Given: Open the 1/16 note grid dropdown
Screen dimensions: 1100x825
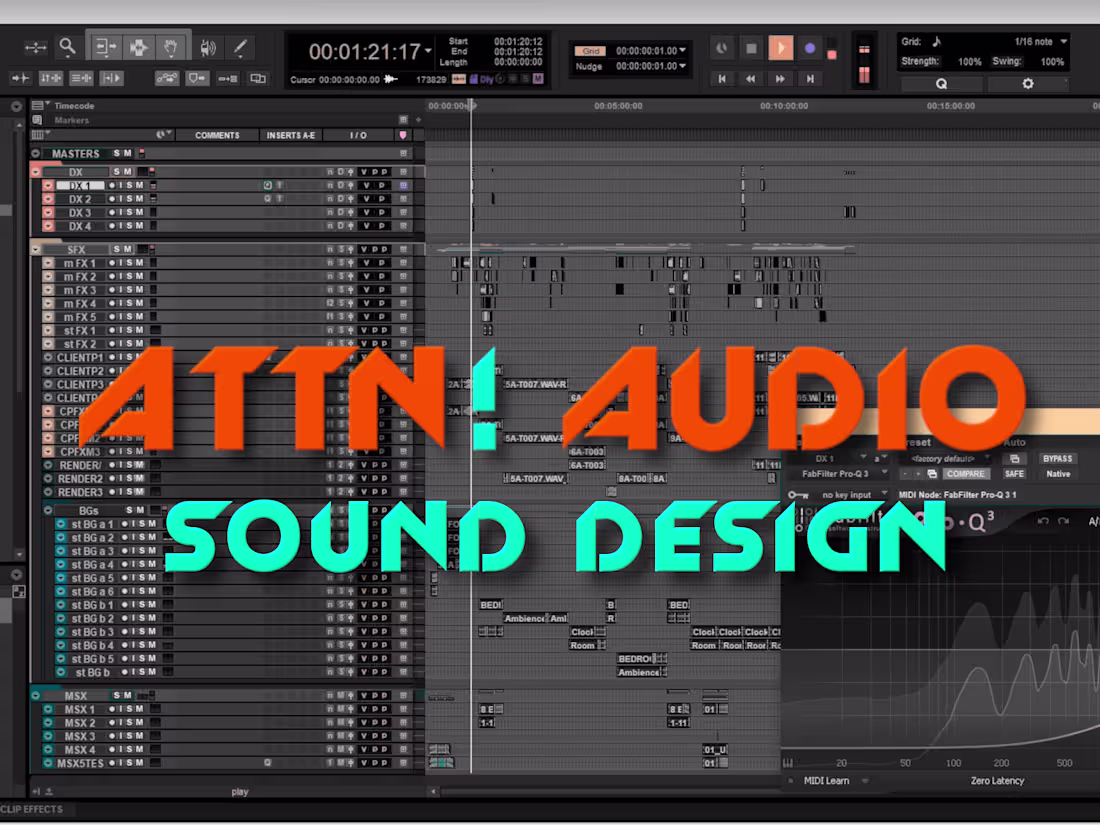Looking at the screenshot, I should pyautogui.click(x=1064, y=41).
